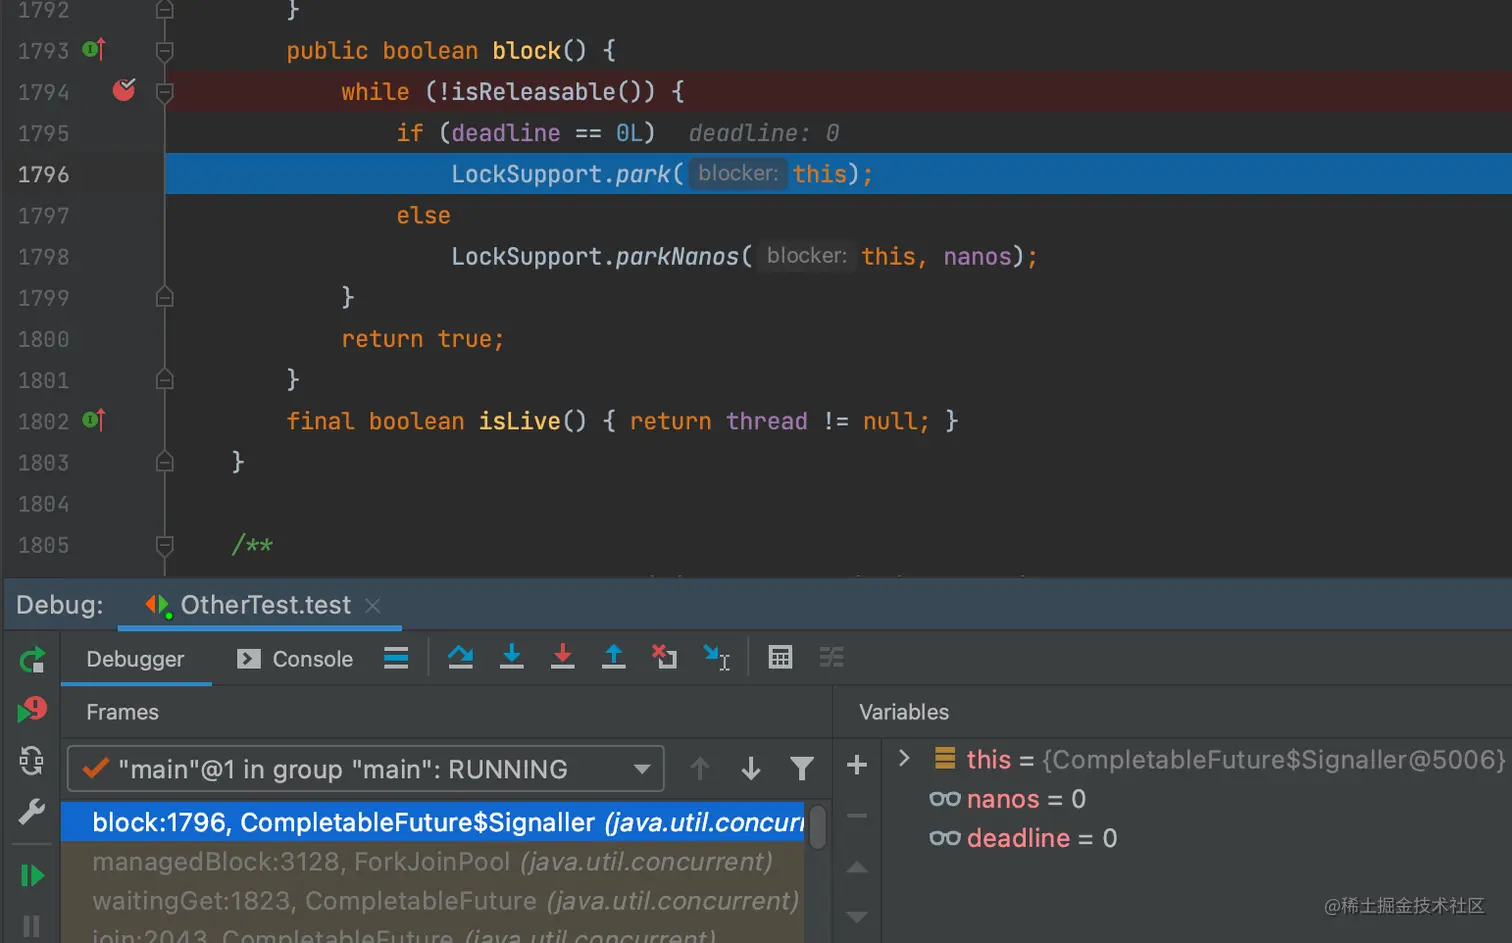Select frame join:2043, CompletableFuture

point(432,933)
